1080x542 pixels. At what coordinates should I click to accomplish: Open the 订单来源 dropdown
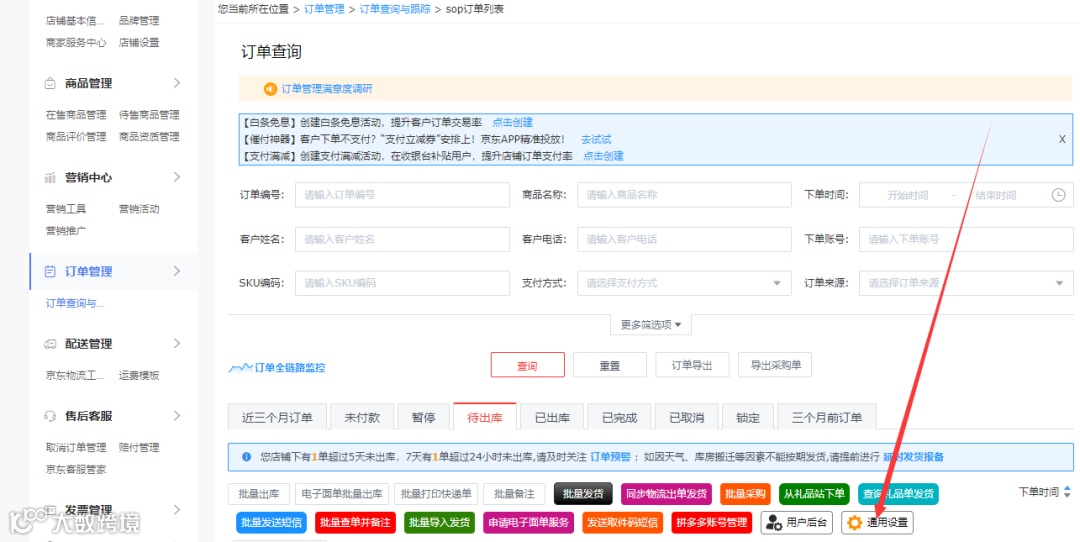[x=966, y=283]
